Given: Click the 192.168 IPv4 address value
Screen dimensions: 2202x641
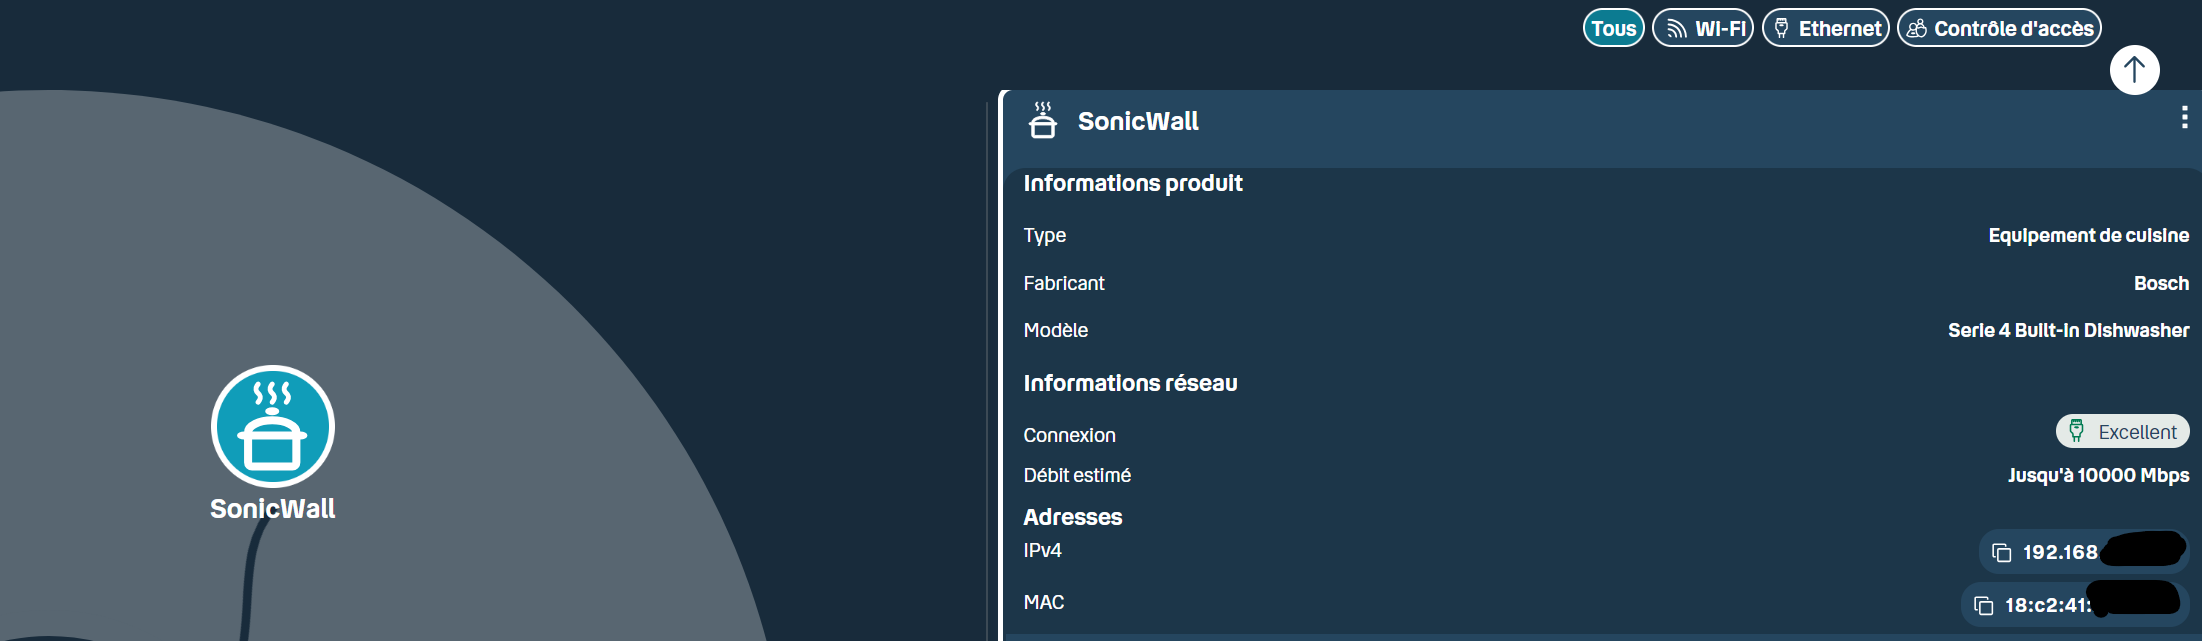Looking at the screenshot, I should pyautogui.click(x=2060, y=552).
